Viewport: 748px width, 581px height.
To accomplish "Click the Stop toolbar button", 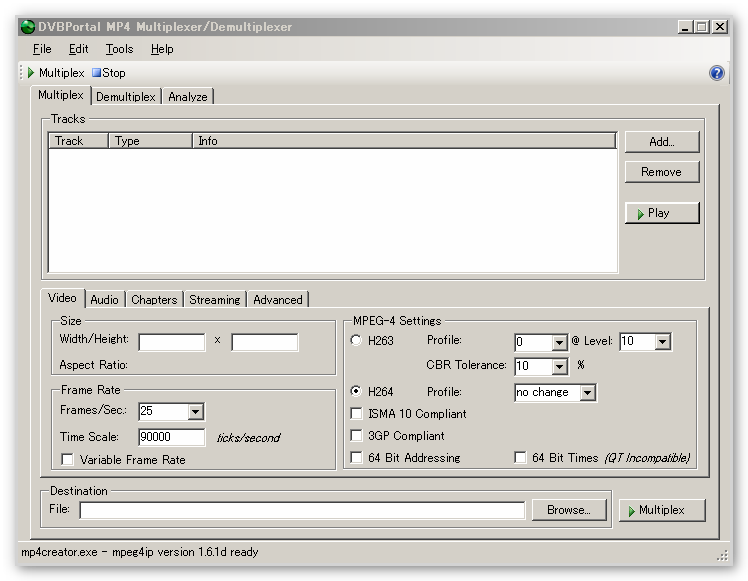I will 109,73.
